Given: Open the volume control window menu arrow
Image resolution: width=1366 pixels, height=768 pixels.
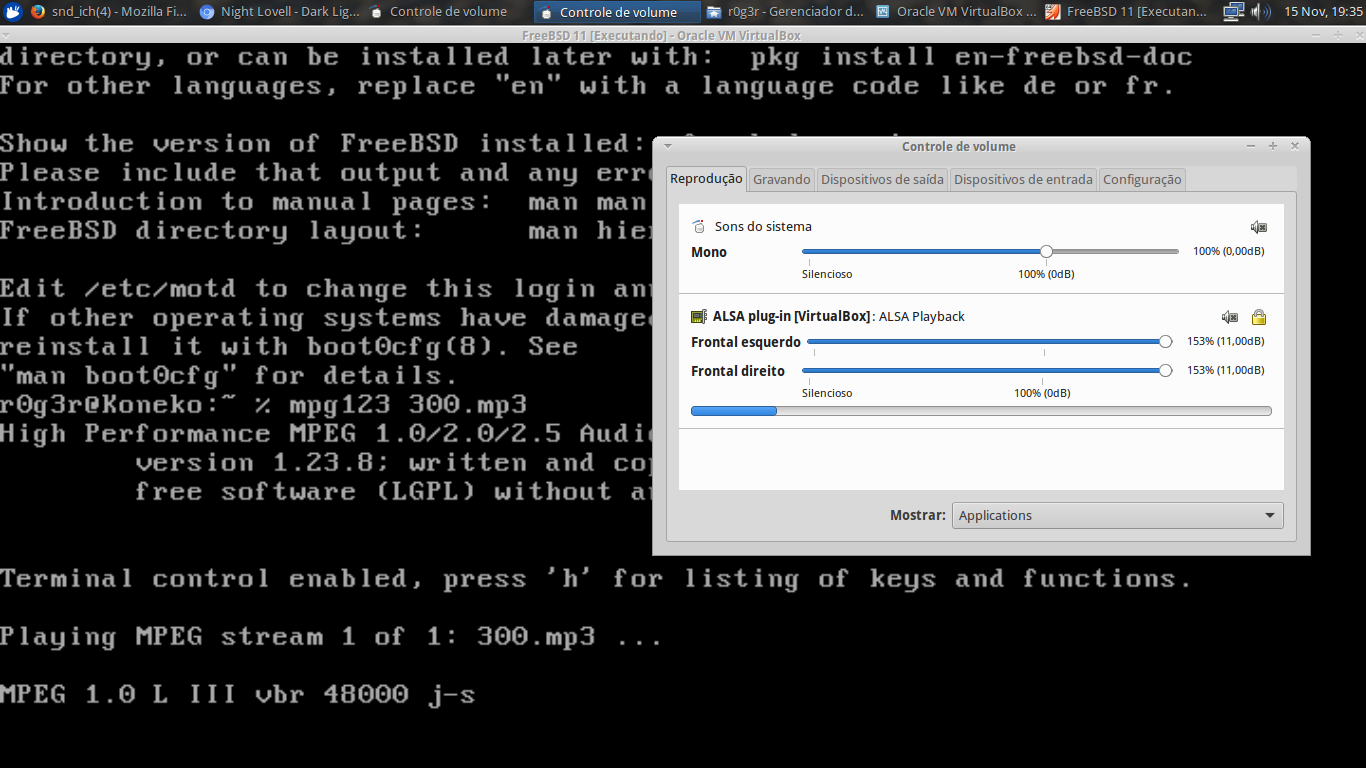Looking at the screenshot, I should (668, 146).
